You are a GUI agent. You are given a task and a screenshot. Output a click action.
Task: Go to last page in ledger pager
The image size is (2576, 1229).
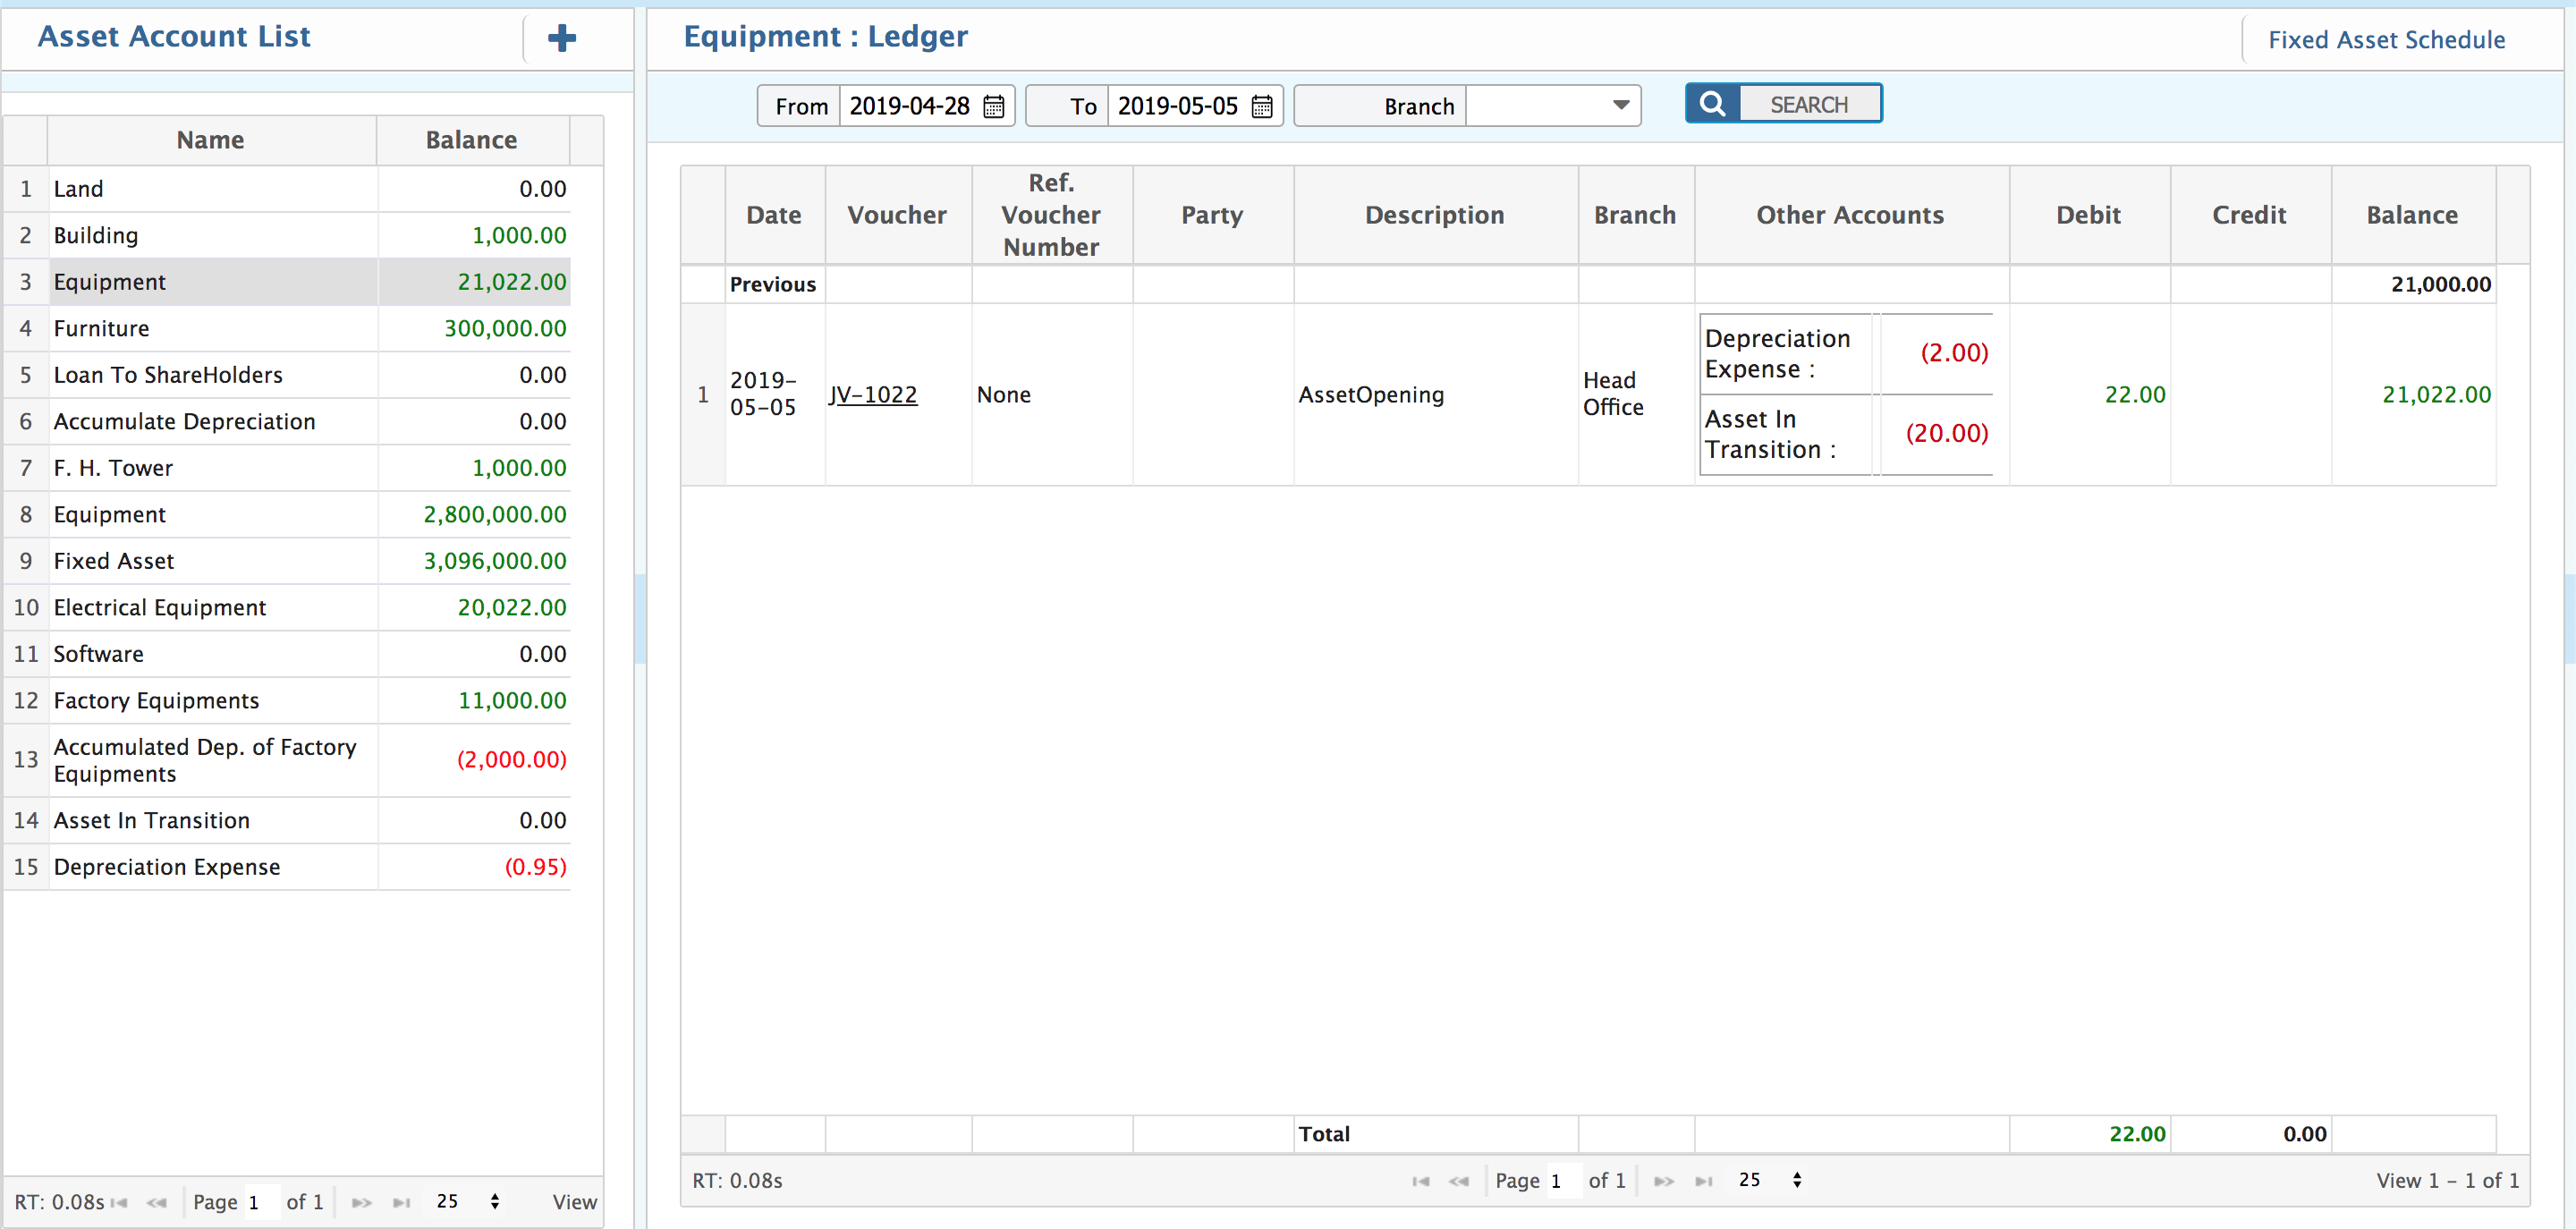tap(1703, 1181)
